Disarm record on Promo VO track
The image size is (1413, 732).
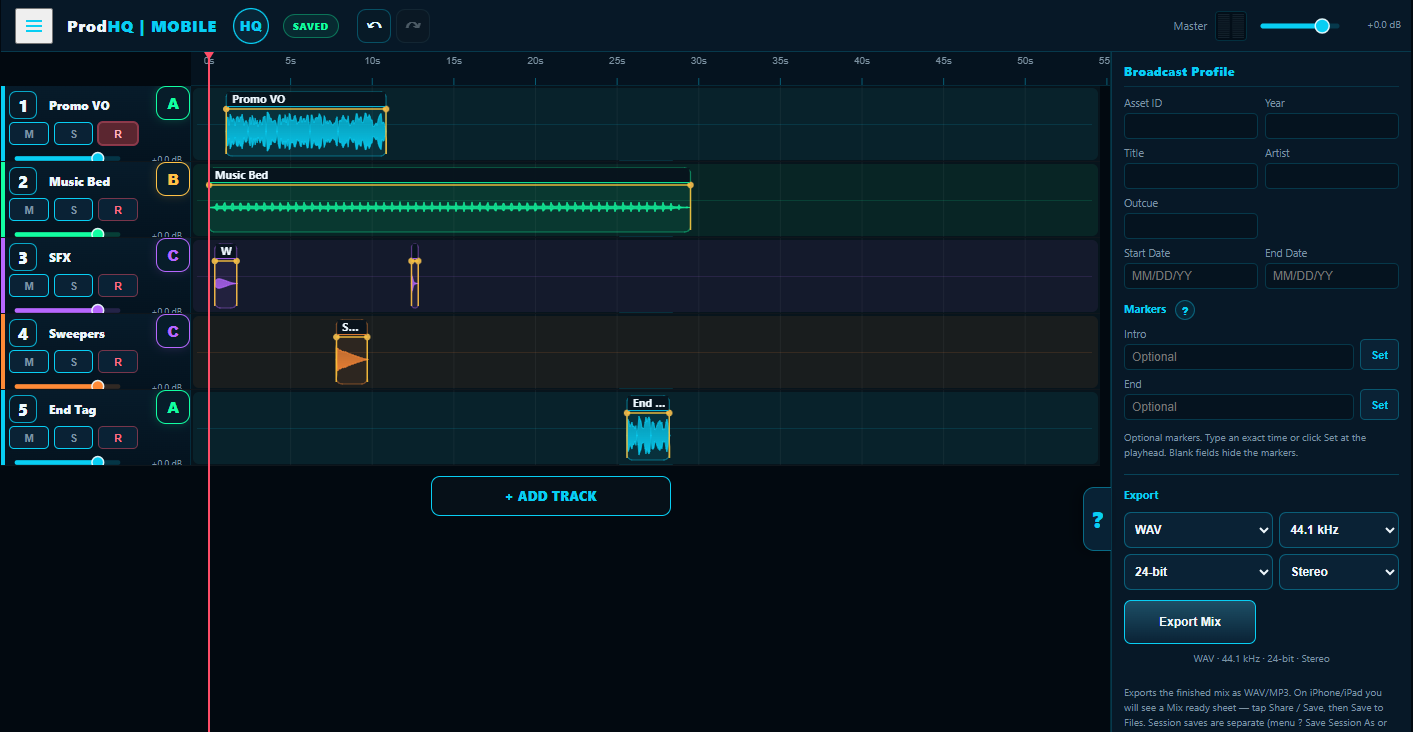coord(118,134)
